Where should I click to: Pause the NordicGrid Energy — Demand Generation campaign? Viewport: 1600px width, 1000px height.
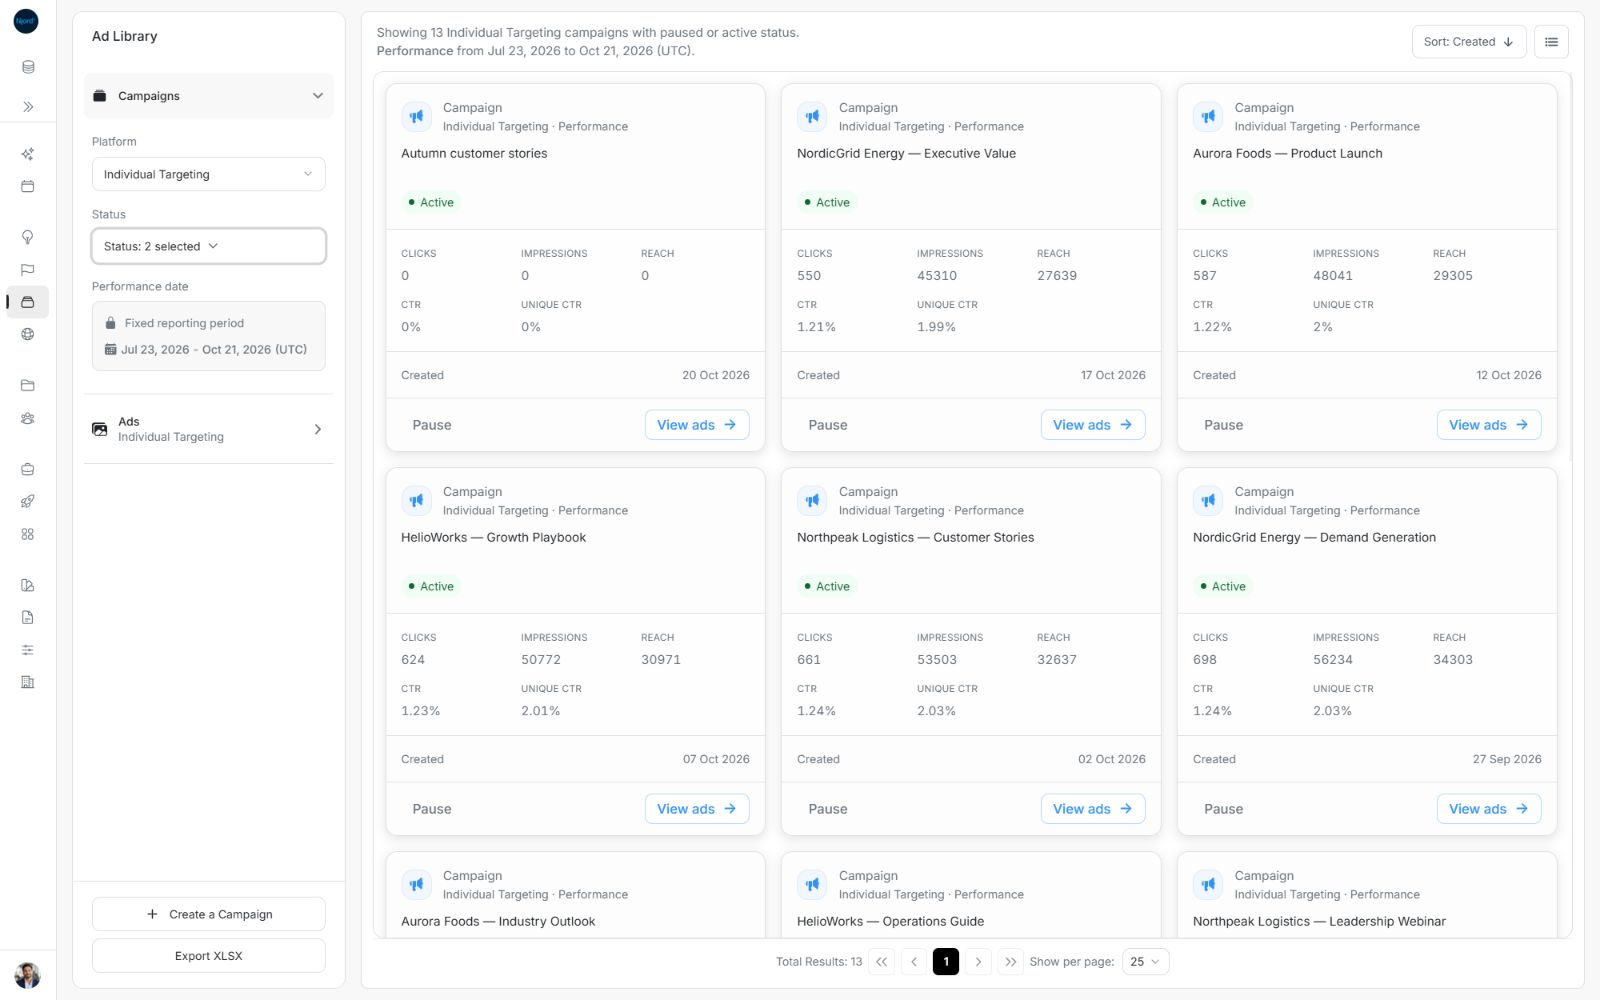click(x=1224, y=809)
